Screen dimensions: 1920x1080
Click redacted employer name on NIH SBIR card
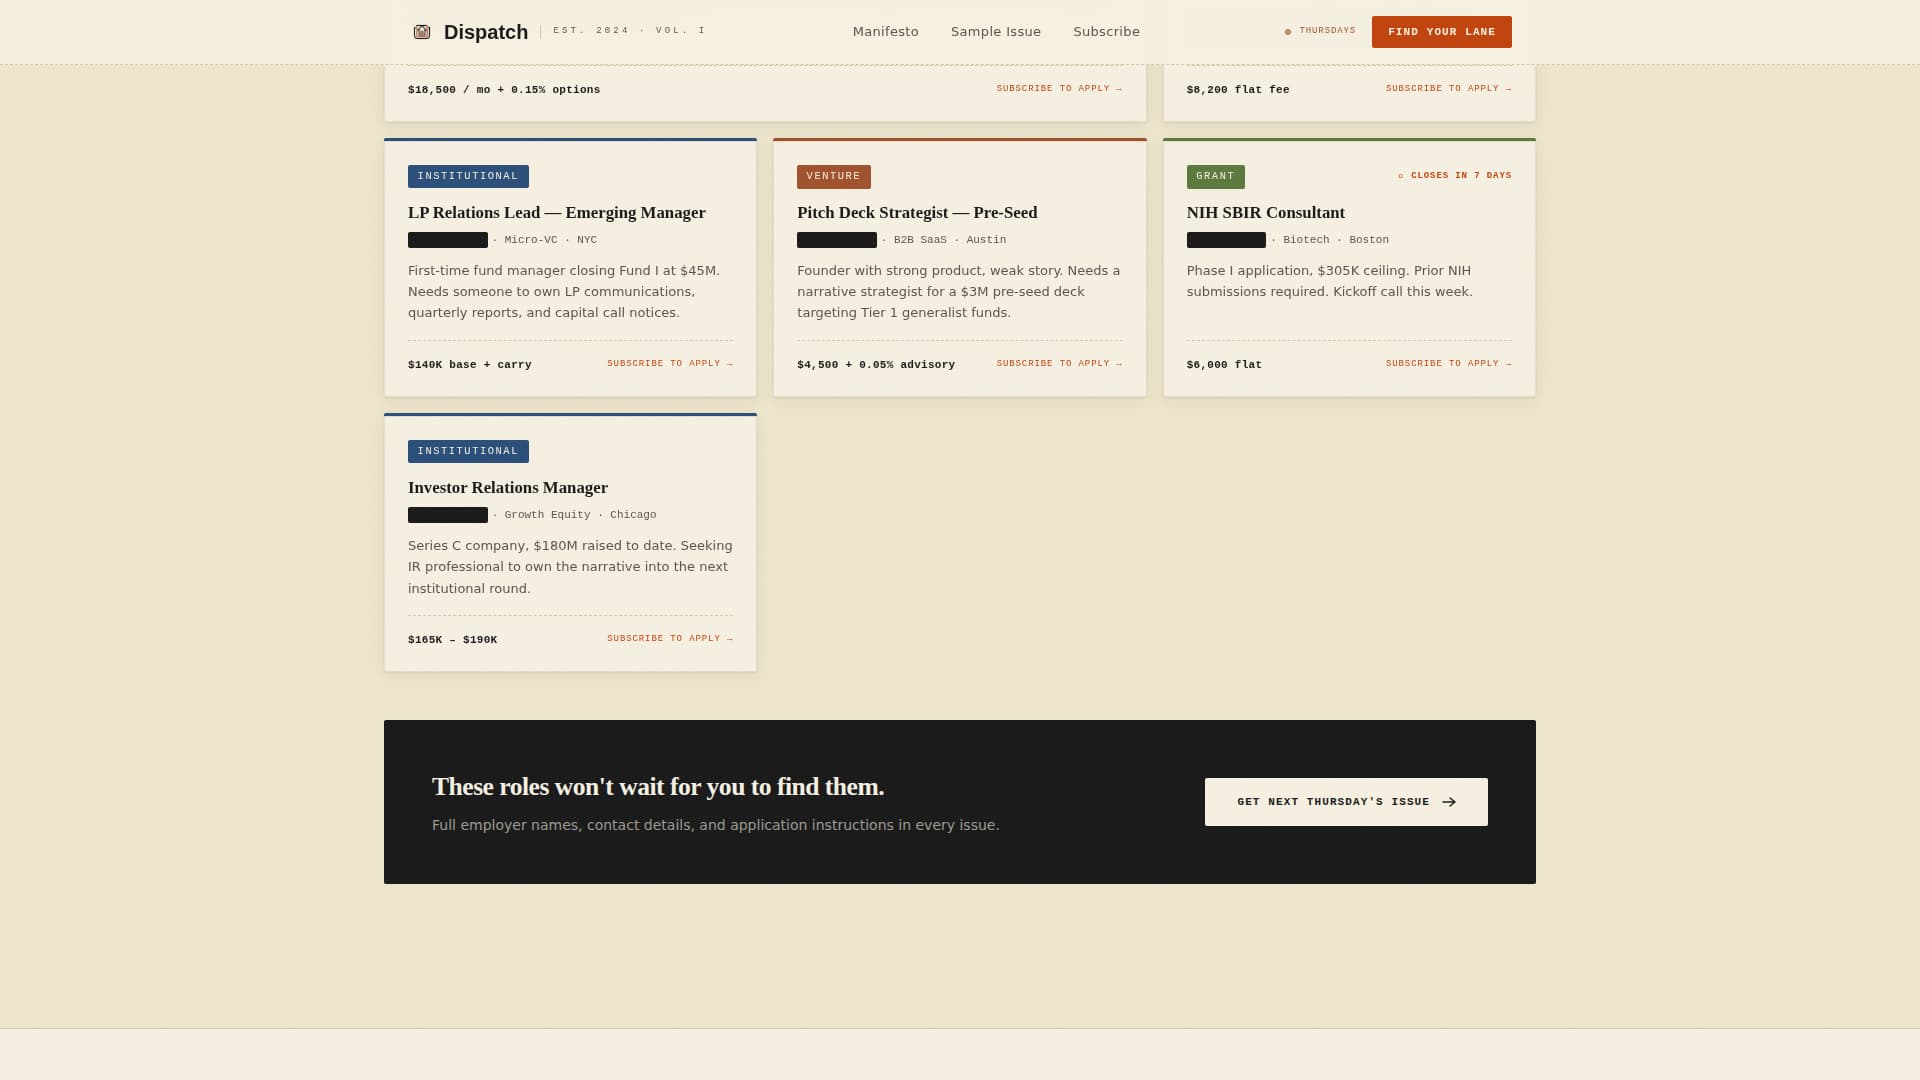point(1226,240)
